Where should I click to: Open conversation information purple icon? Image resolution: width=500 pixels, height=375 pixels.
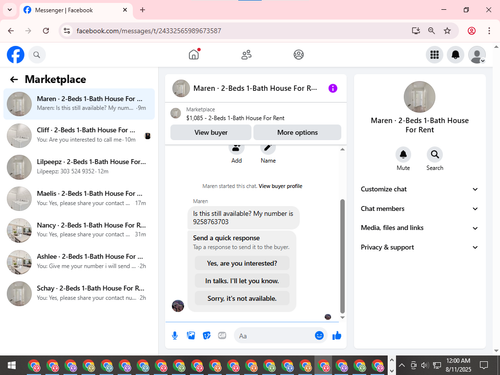[333, 88]
